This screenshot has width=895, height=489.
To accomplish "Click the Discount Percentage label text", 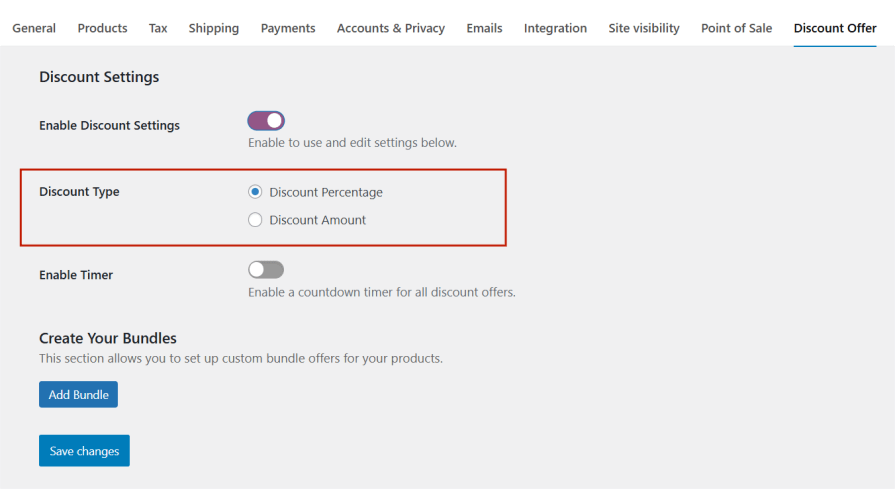I will tap(326, 192).
